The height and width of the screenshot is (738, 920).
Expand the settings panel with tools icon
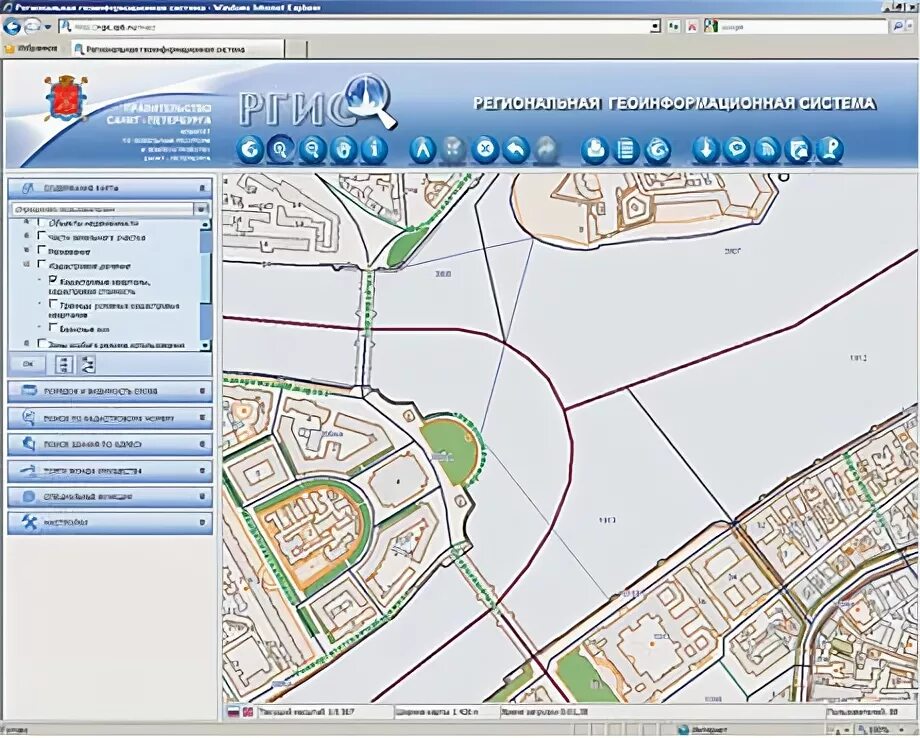pyautogui.click(x=110, y=523)
